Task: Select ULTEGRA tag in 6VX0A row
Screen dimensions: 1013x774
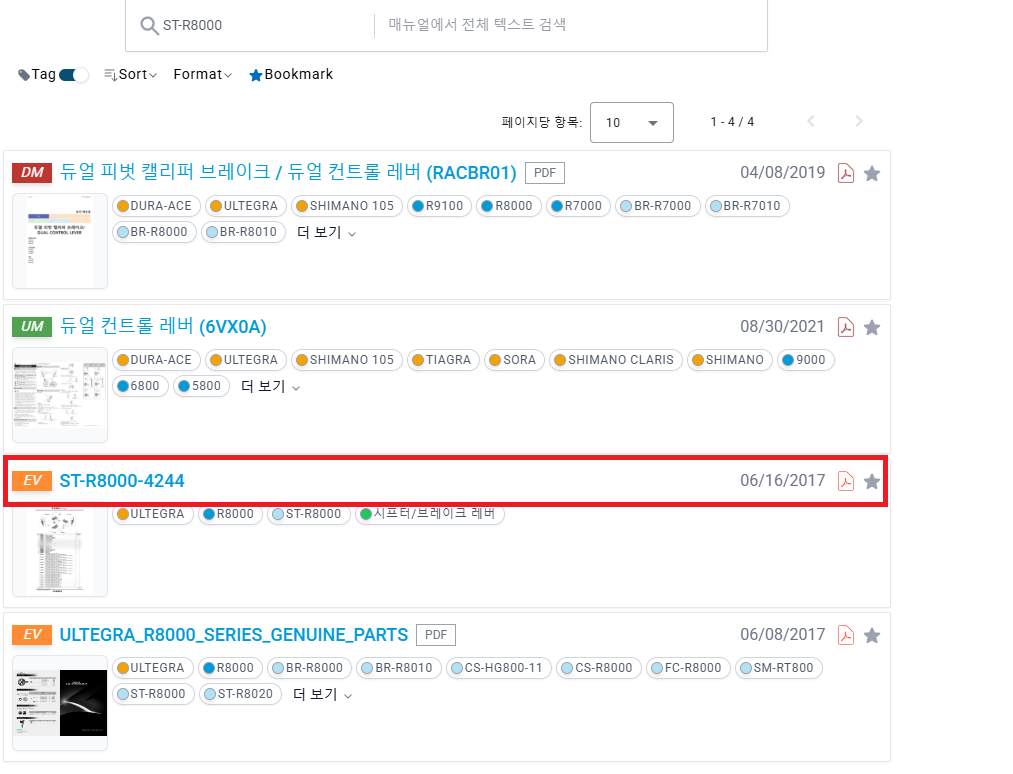Action: (x=246, y=359)
